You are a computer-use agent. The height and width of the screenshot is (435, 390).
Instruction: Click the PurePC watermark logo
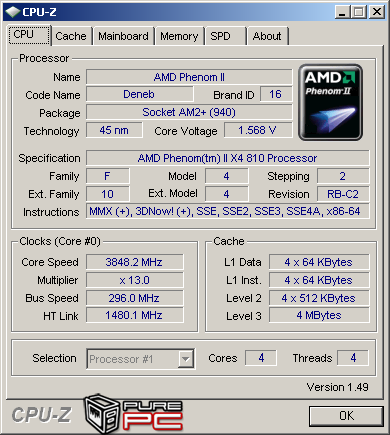pyautogui.click(x=134, y=413)
